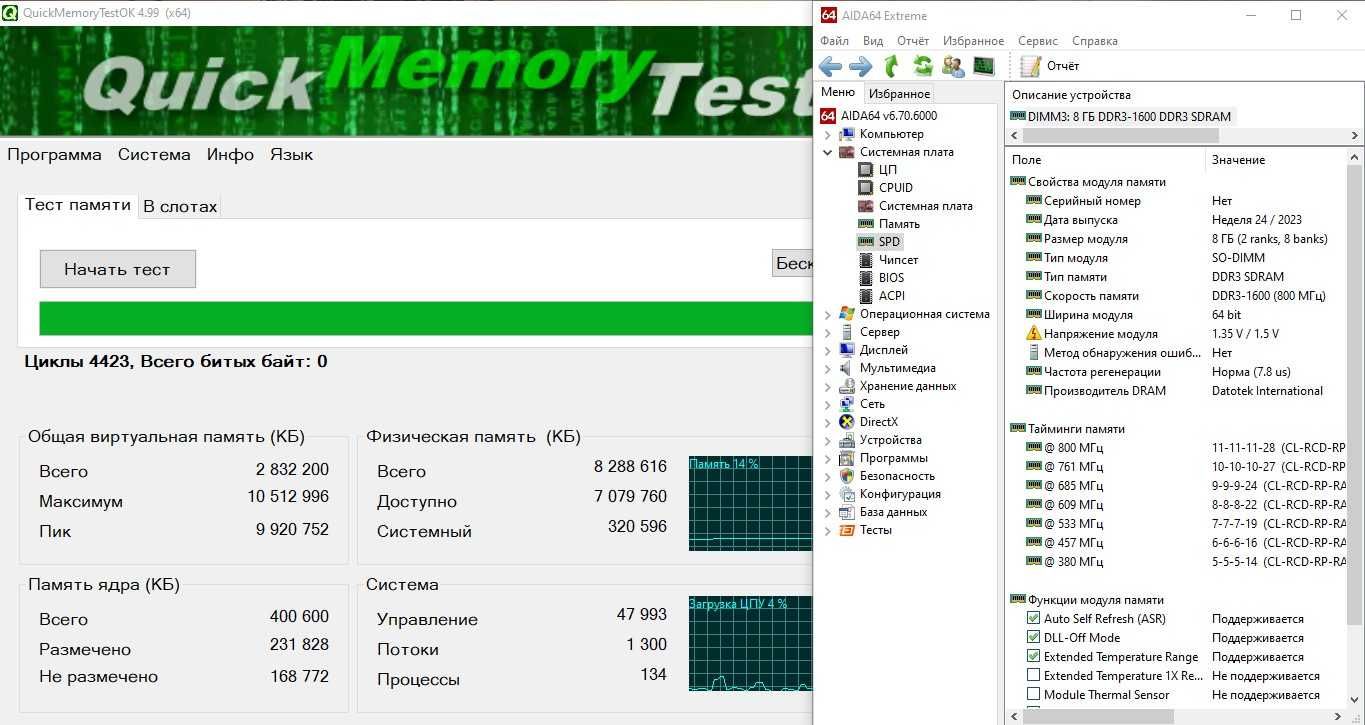Click the Безопасность shield icon in tree

(847, 476)
